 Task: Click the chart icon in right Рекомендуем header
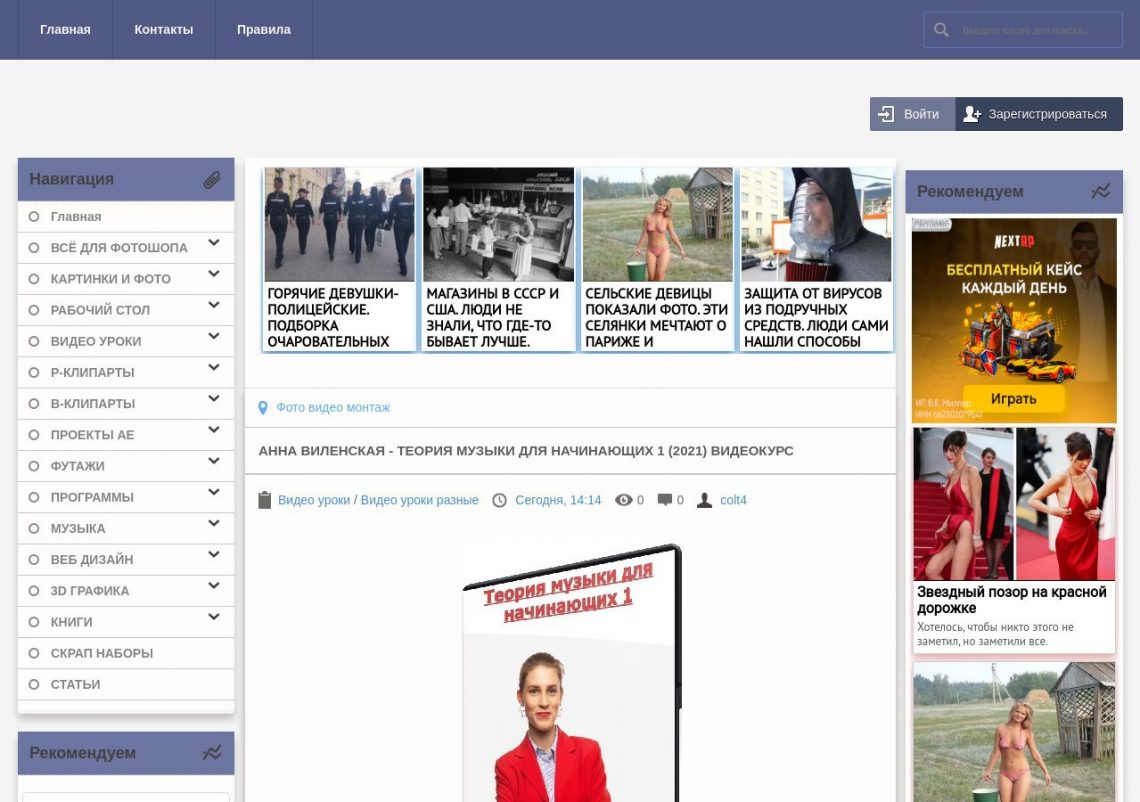[1100, 191]
